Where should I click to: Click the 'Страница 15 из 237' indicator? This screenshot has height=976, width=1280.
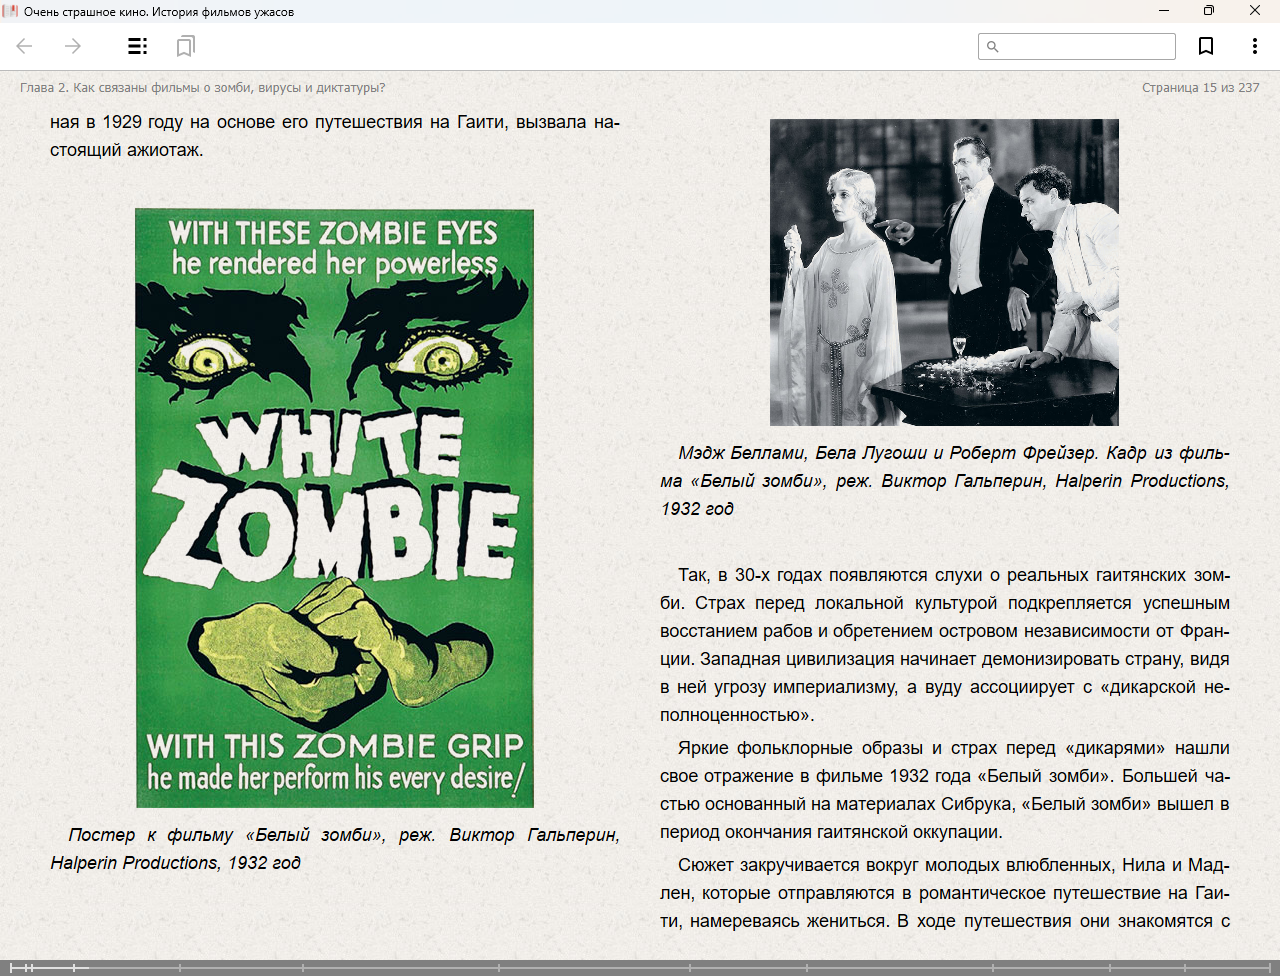(x=1200, y=88)
